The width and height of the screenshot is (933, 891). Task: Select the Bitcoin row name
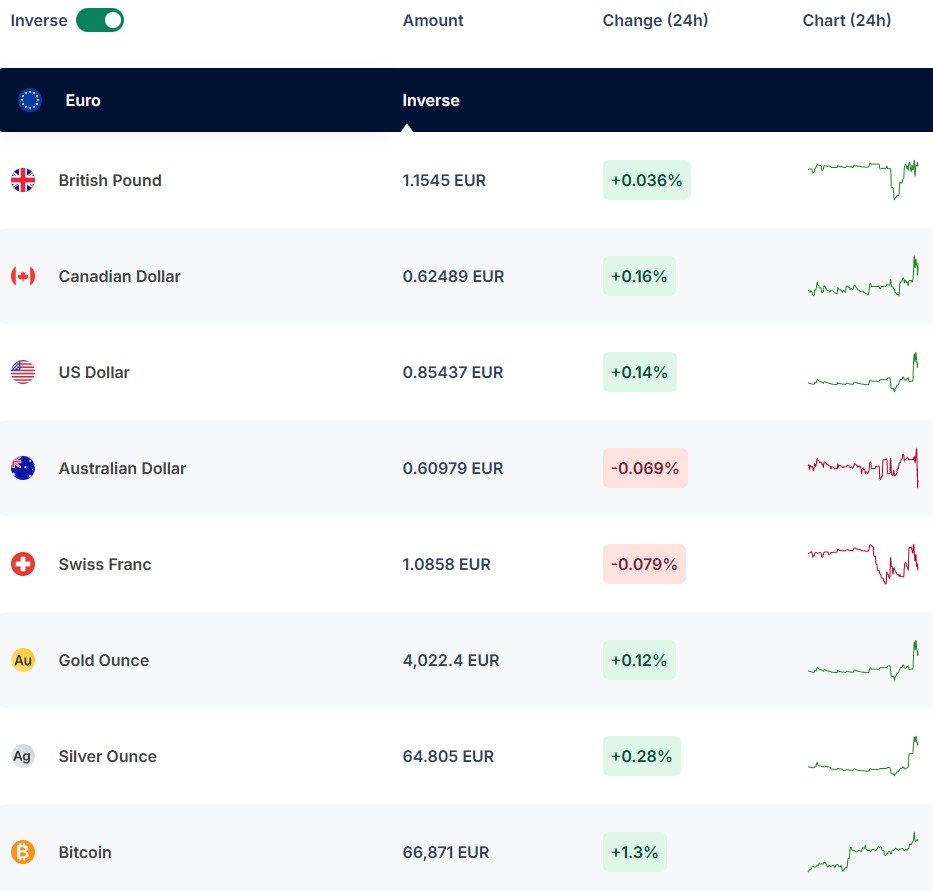(85, 852)
